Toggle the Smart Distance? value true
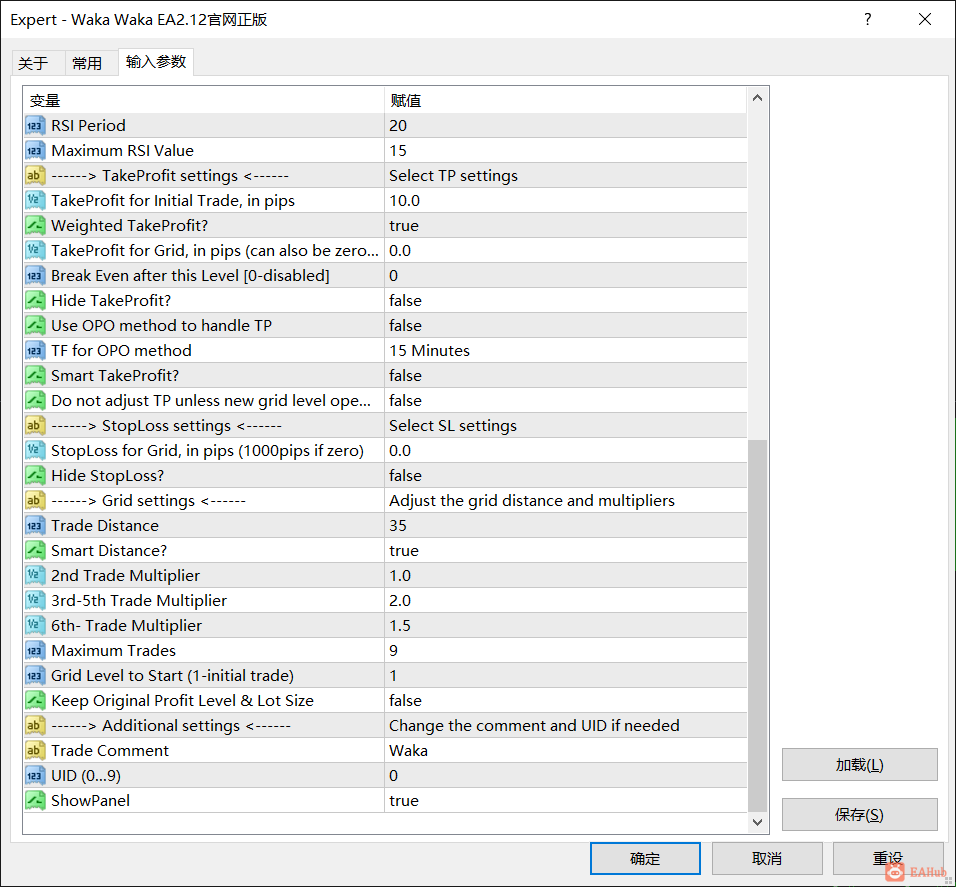Image resolution: width=956 pixels, height=887 pixels. [x=566, y=550]
